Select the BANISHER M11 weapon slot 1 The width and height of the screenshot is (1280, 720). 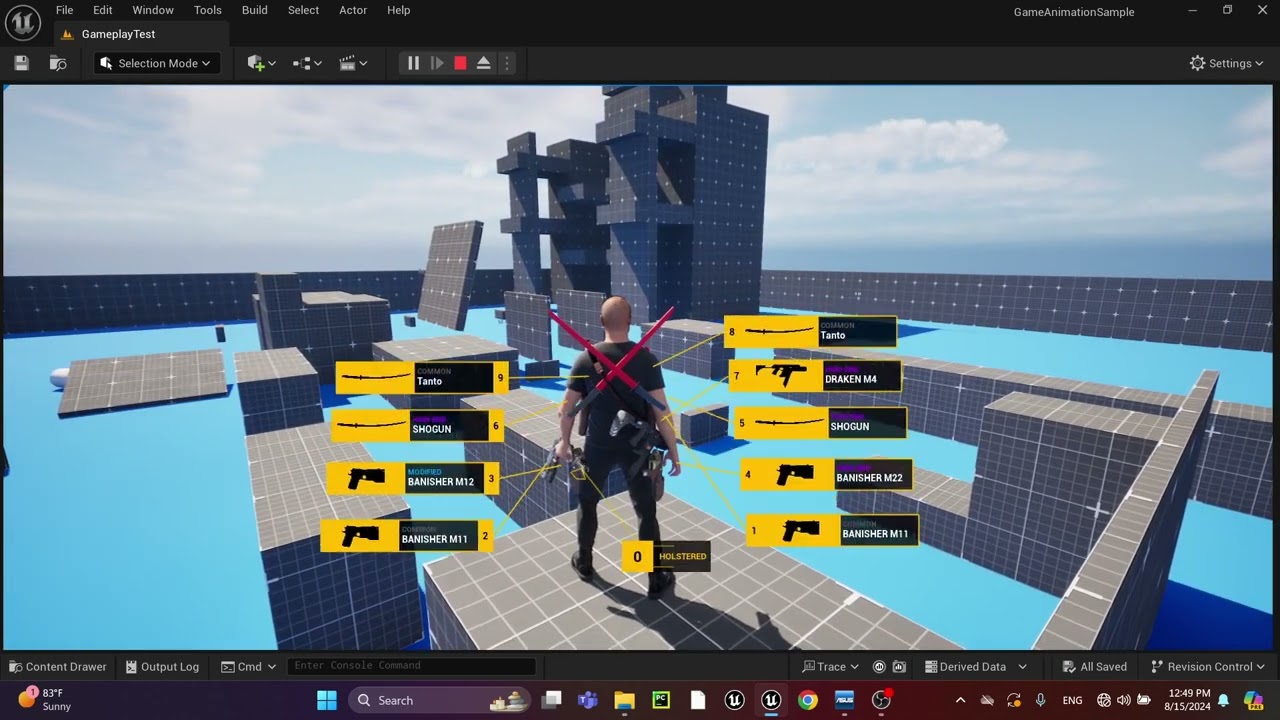[832, 530]
